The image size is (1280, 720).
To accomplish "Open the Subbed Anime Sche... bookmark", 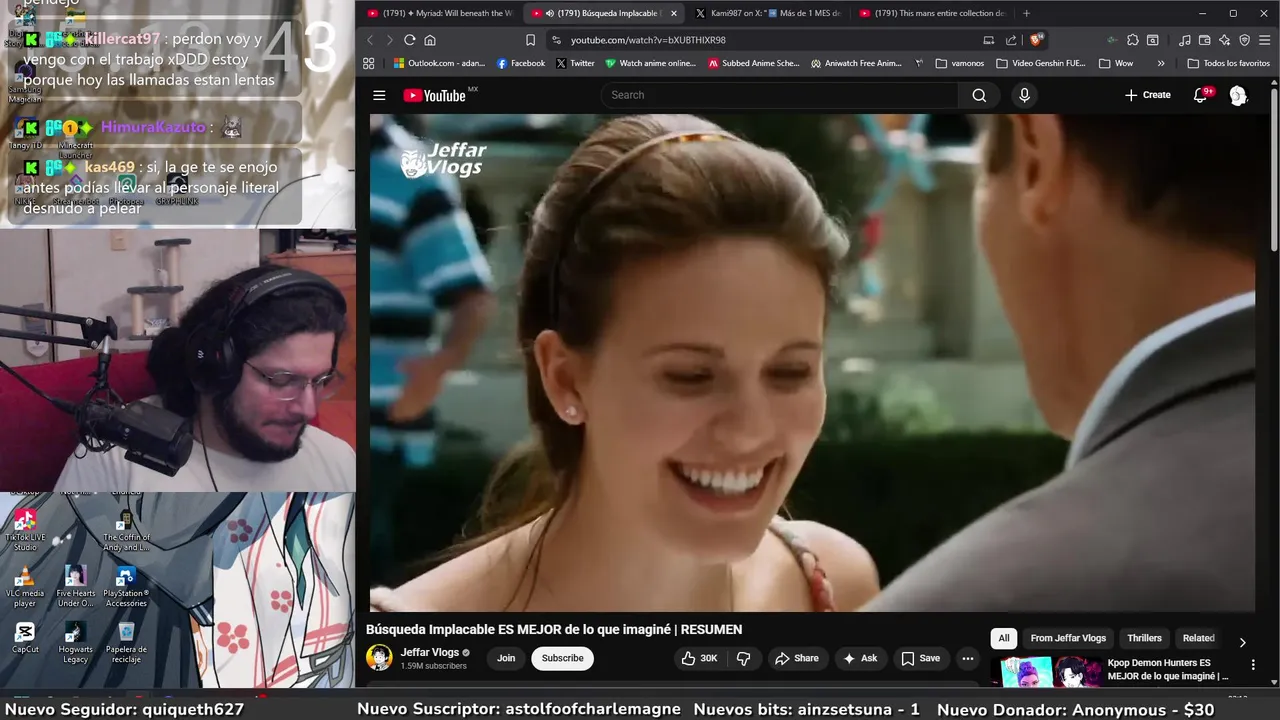I will point(753,63).
